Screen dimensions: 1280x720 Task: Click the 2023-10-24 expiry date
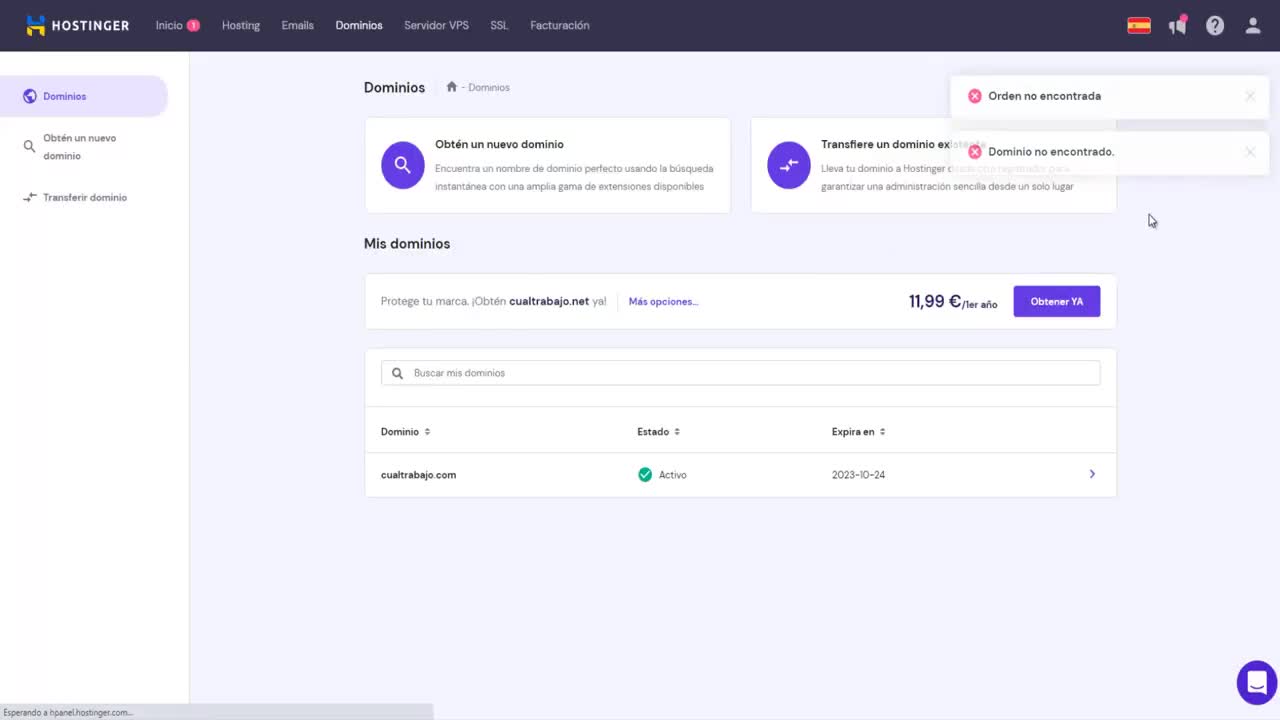click(858, 475)
